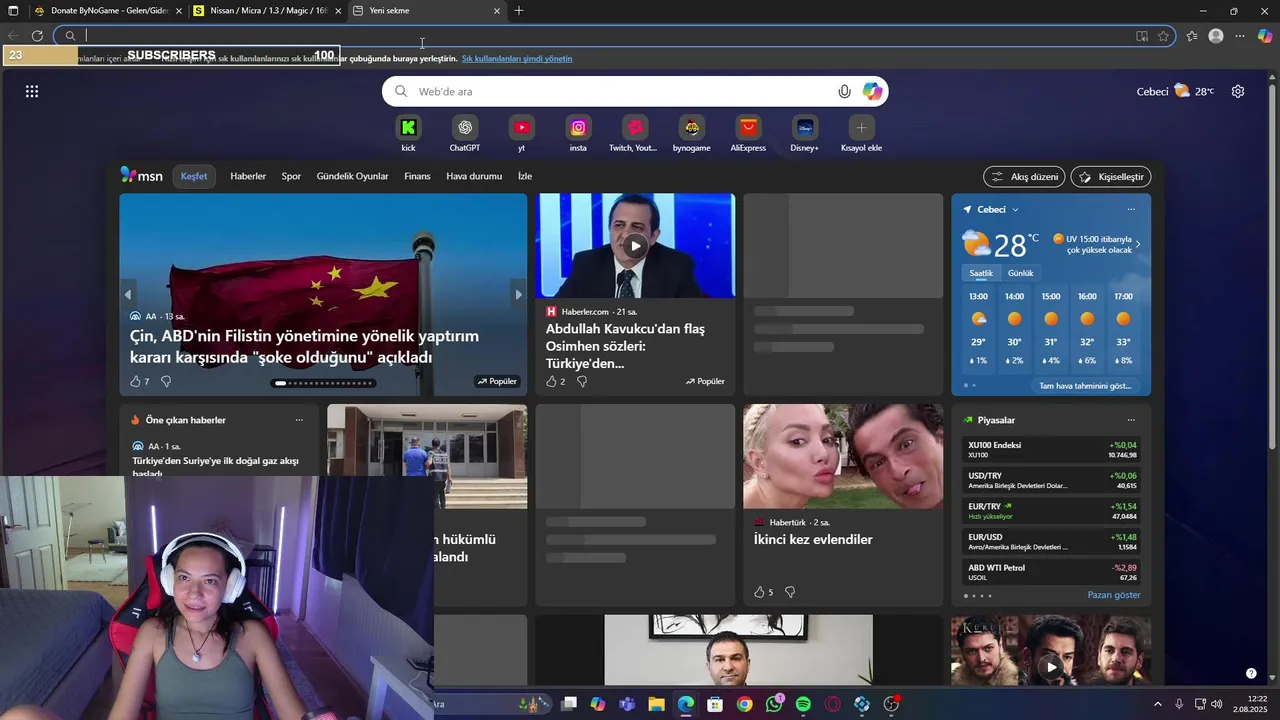Select the Gündelik Oyunlar tab
This screenshot has width=1280, height=720.
point(352,176)
